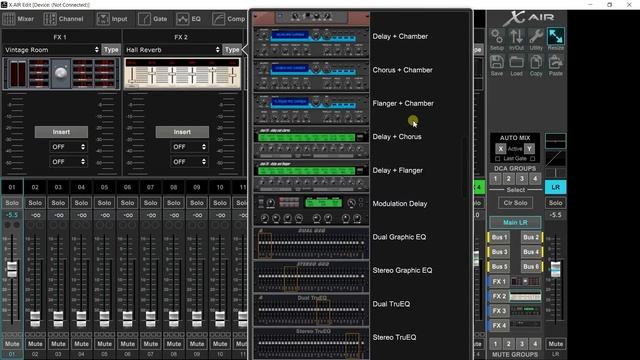Viewport: 640px width, 360px height.
Task: Switch to the Gate tab
Action: point(153,19)
